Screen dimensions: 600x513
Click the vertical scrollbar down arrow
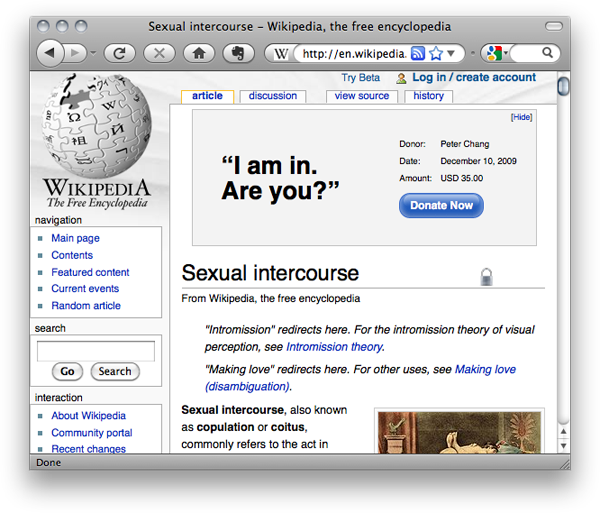coord(563,445)
